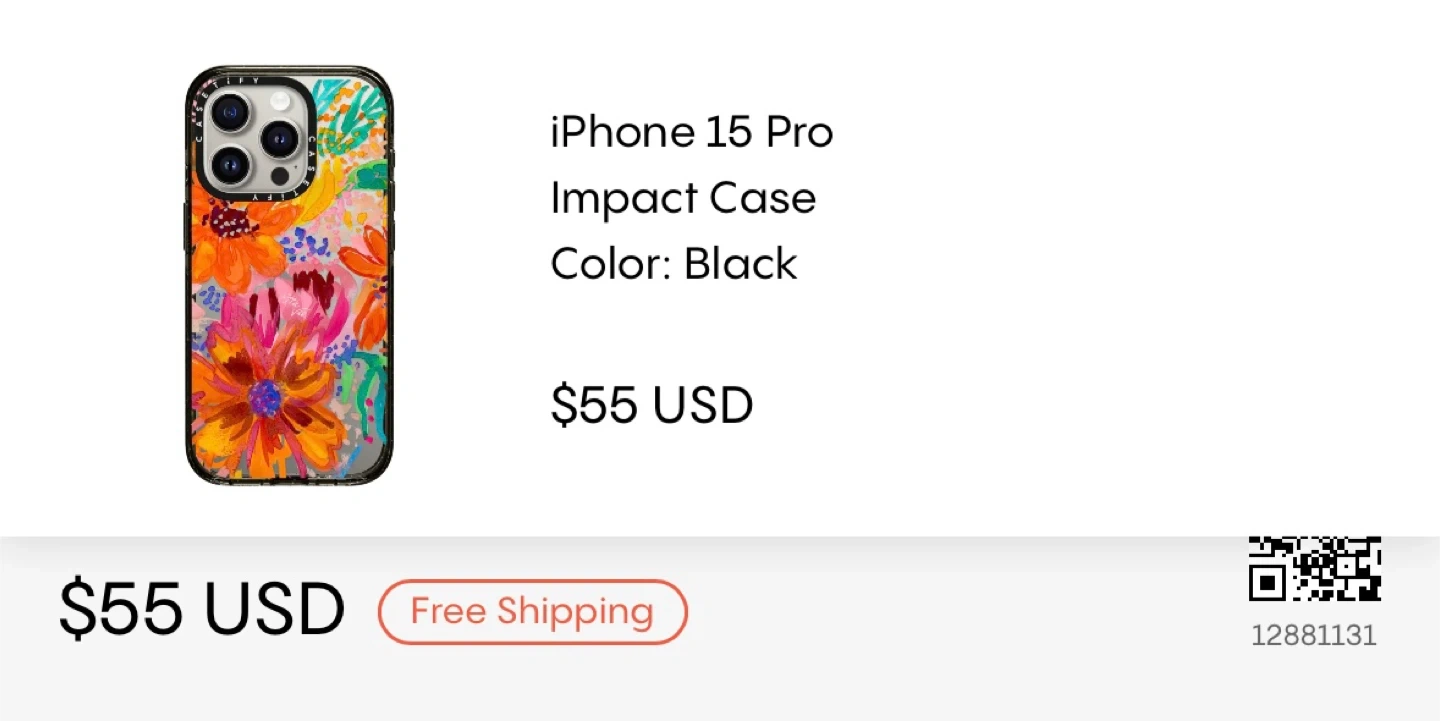Image resolution: width=1440 pixels, height=721 pixels.
Task: Click the $55 USD price beside product image
Action: point(652,405)
